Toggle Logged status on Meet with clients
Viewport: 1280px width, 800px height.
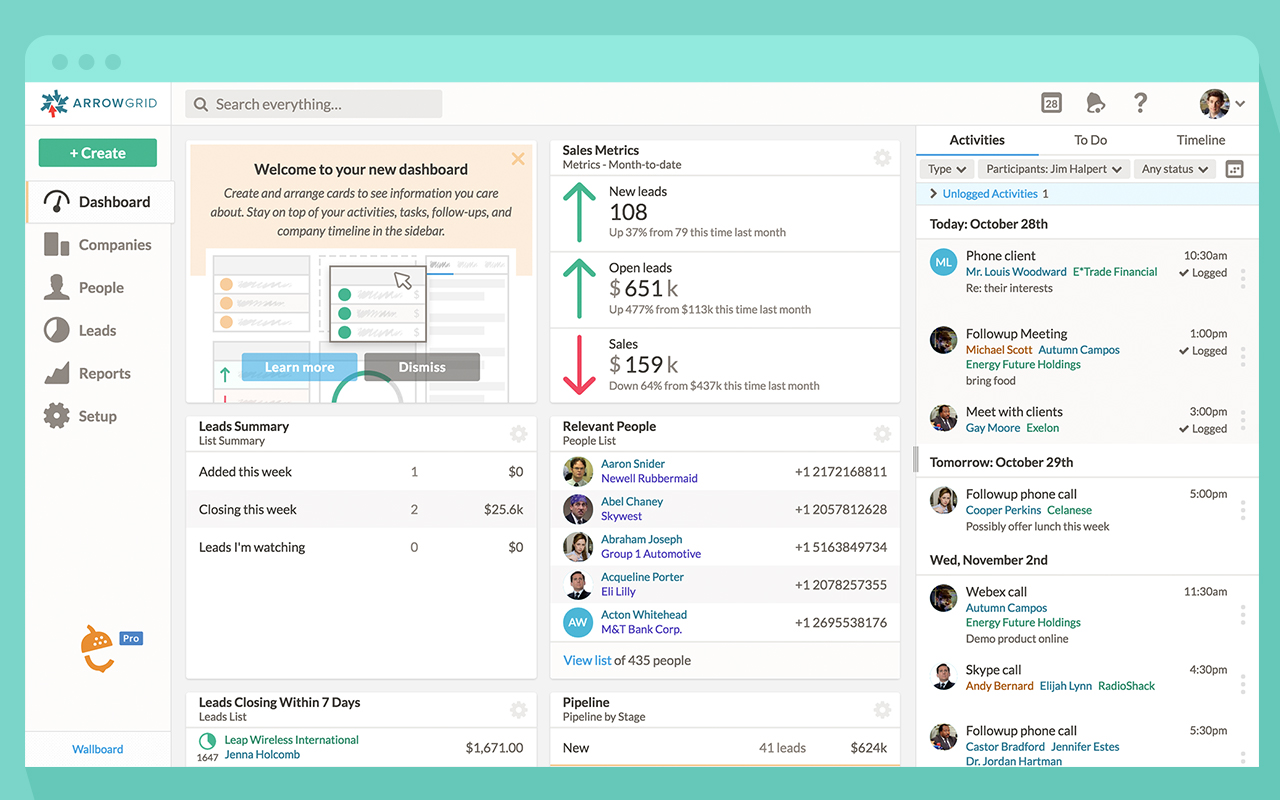[1201, 428]
